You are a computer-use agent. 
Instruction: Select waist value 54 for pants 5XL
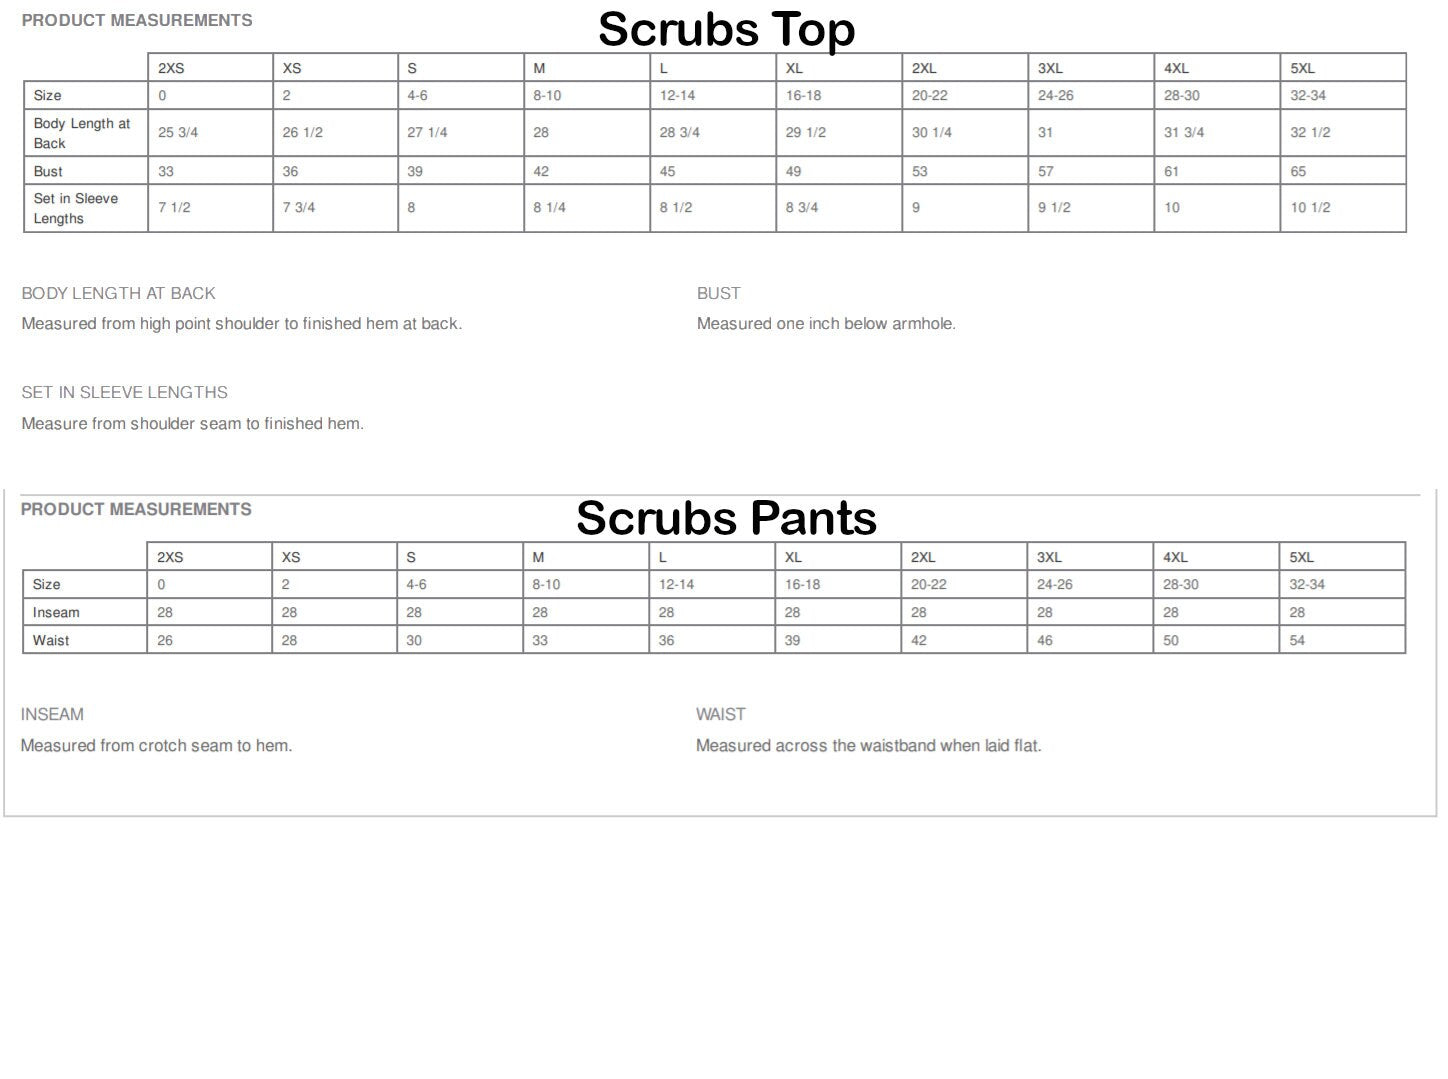[1297, 640]
